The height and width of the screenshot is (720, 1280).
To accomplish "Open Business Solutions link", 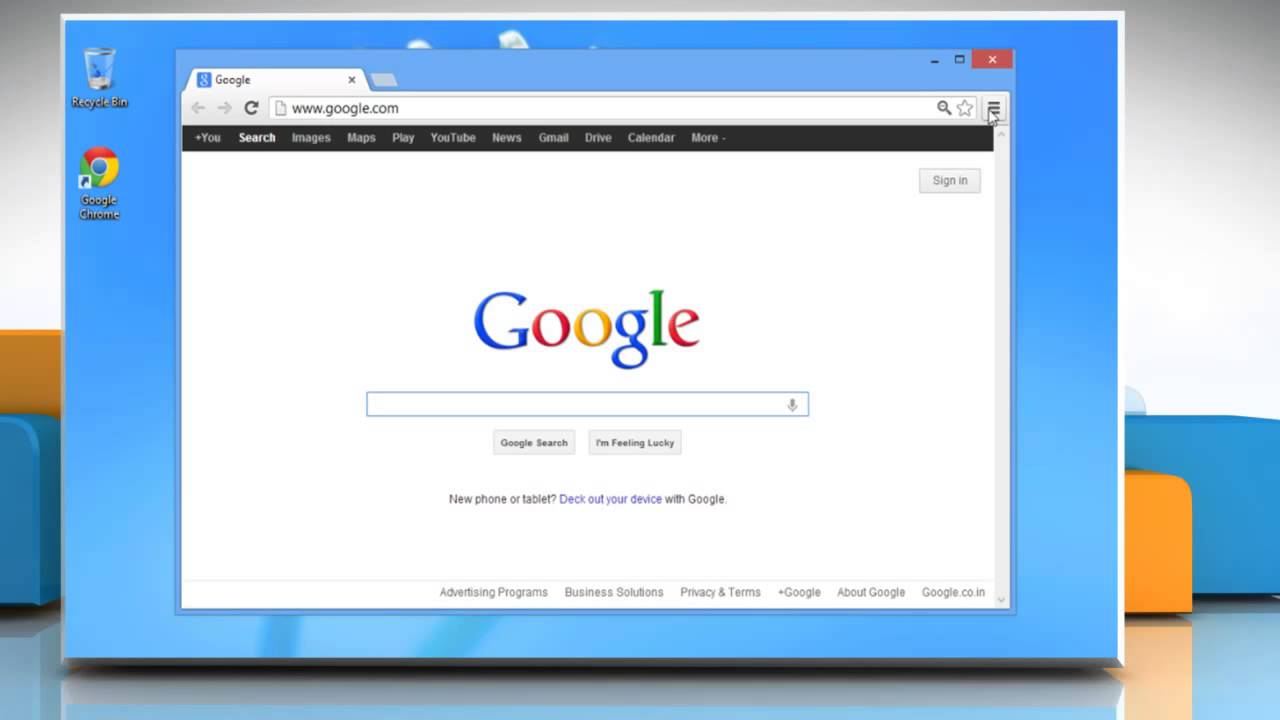I will [614, 592].
